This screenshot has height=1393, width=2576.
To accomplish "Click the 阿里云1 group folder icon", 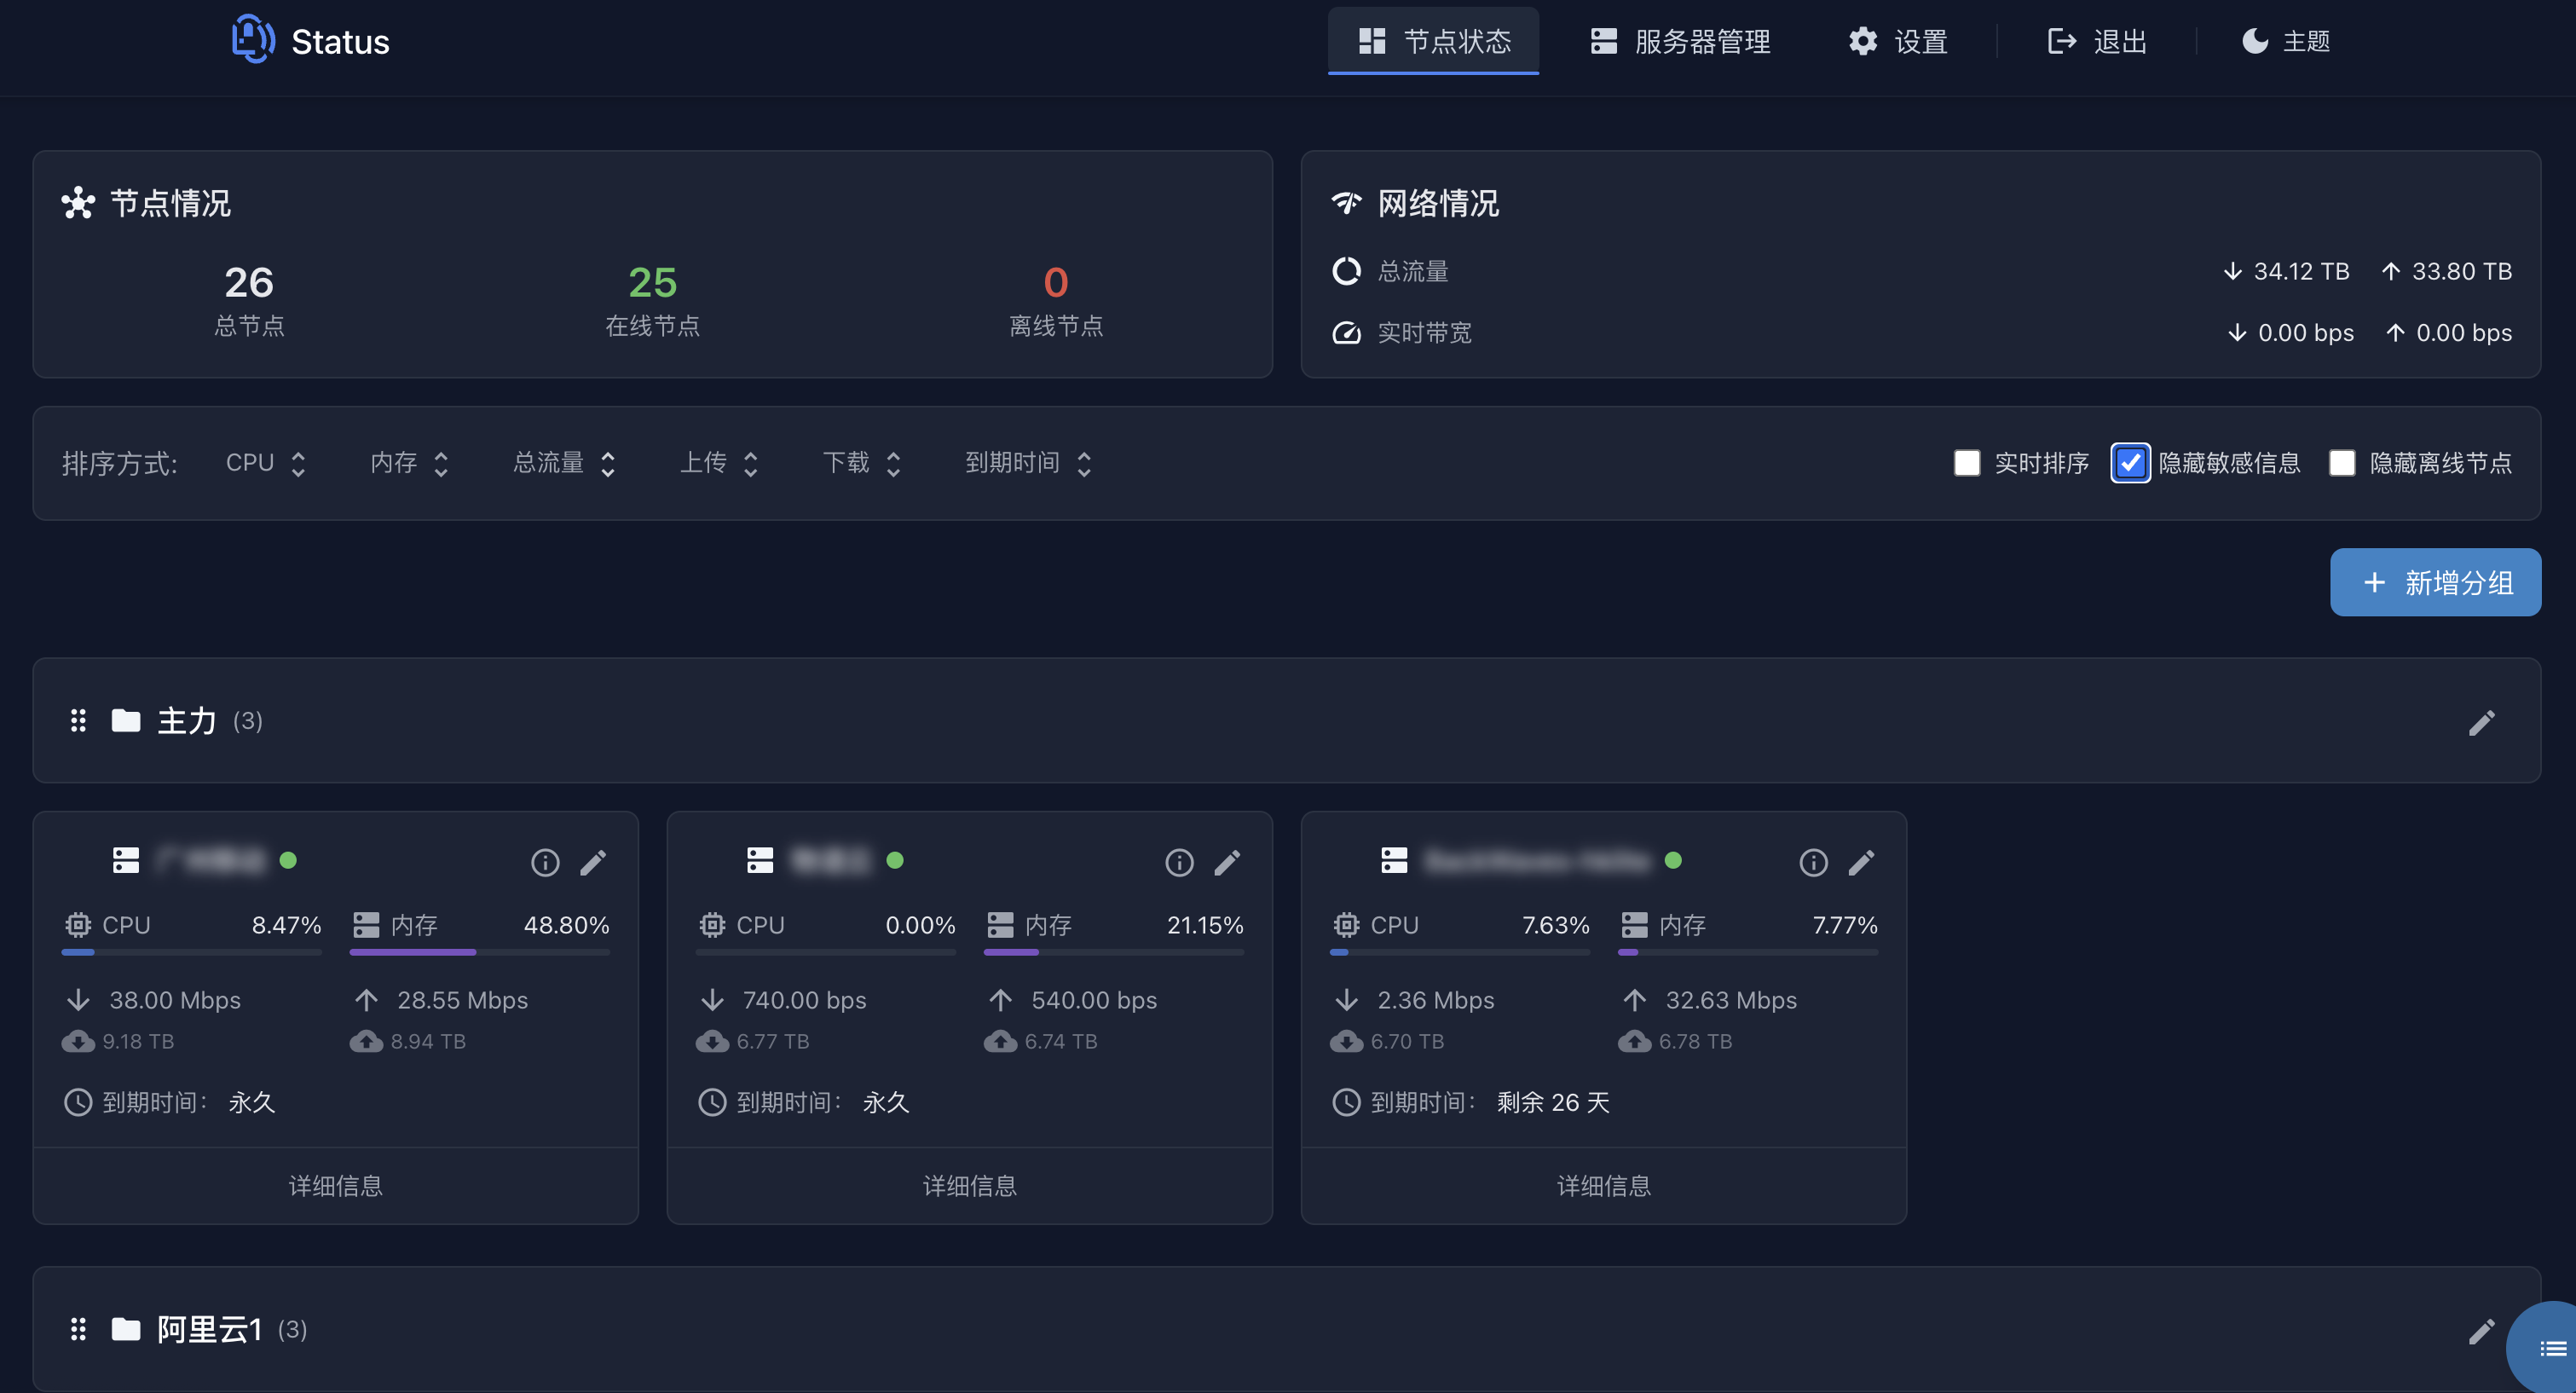I will [126, 1329].
